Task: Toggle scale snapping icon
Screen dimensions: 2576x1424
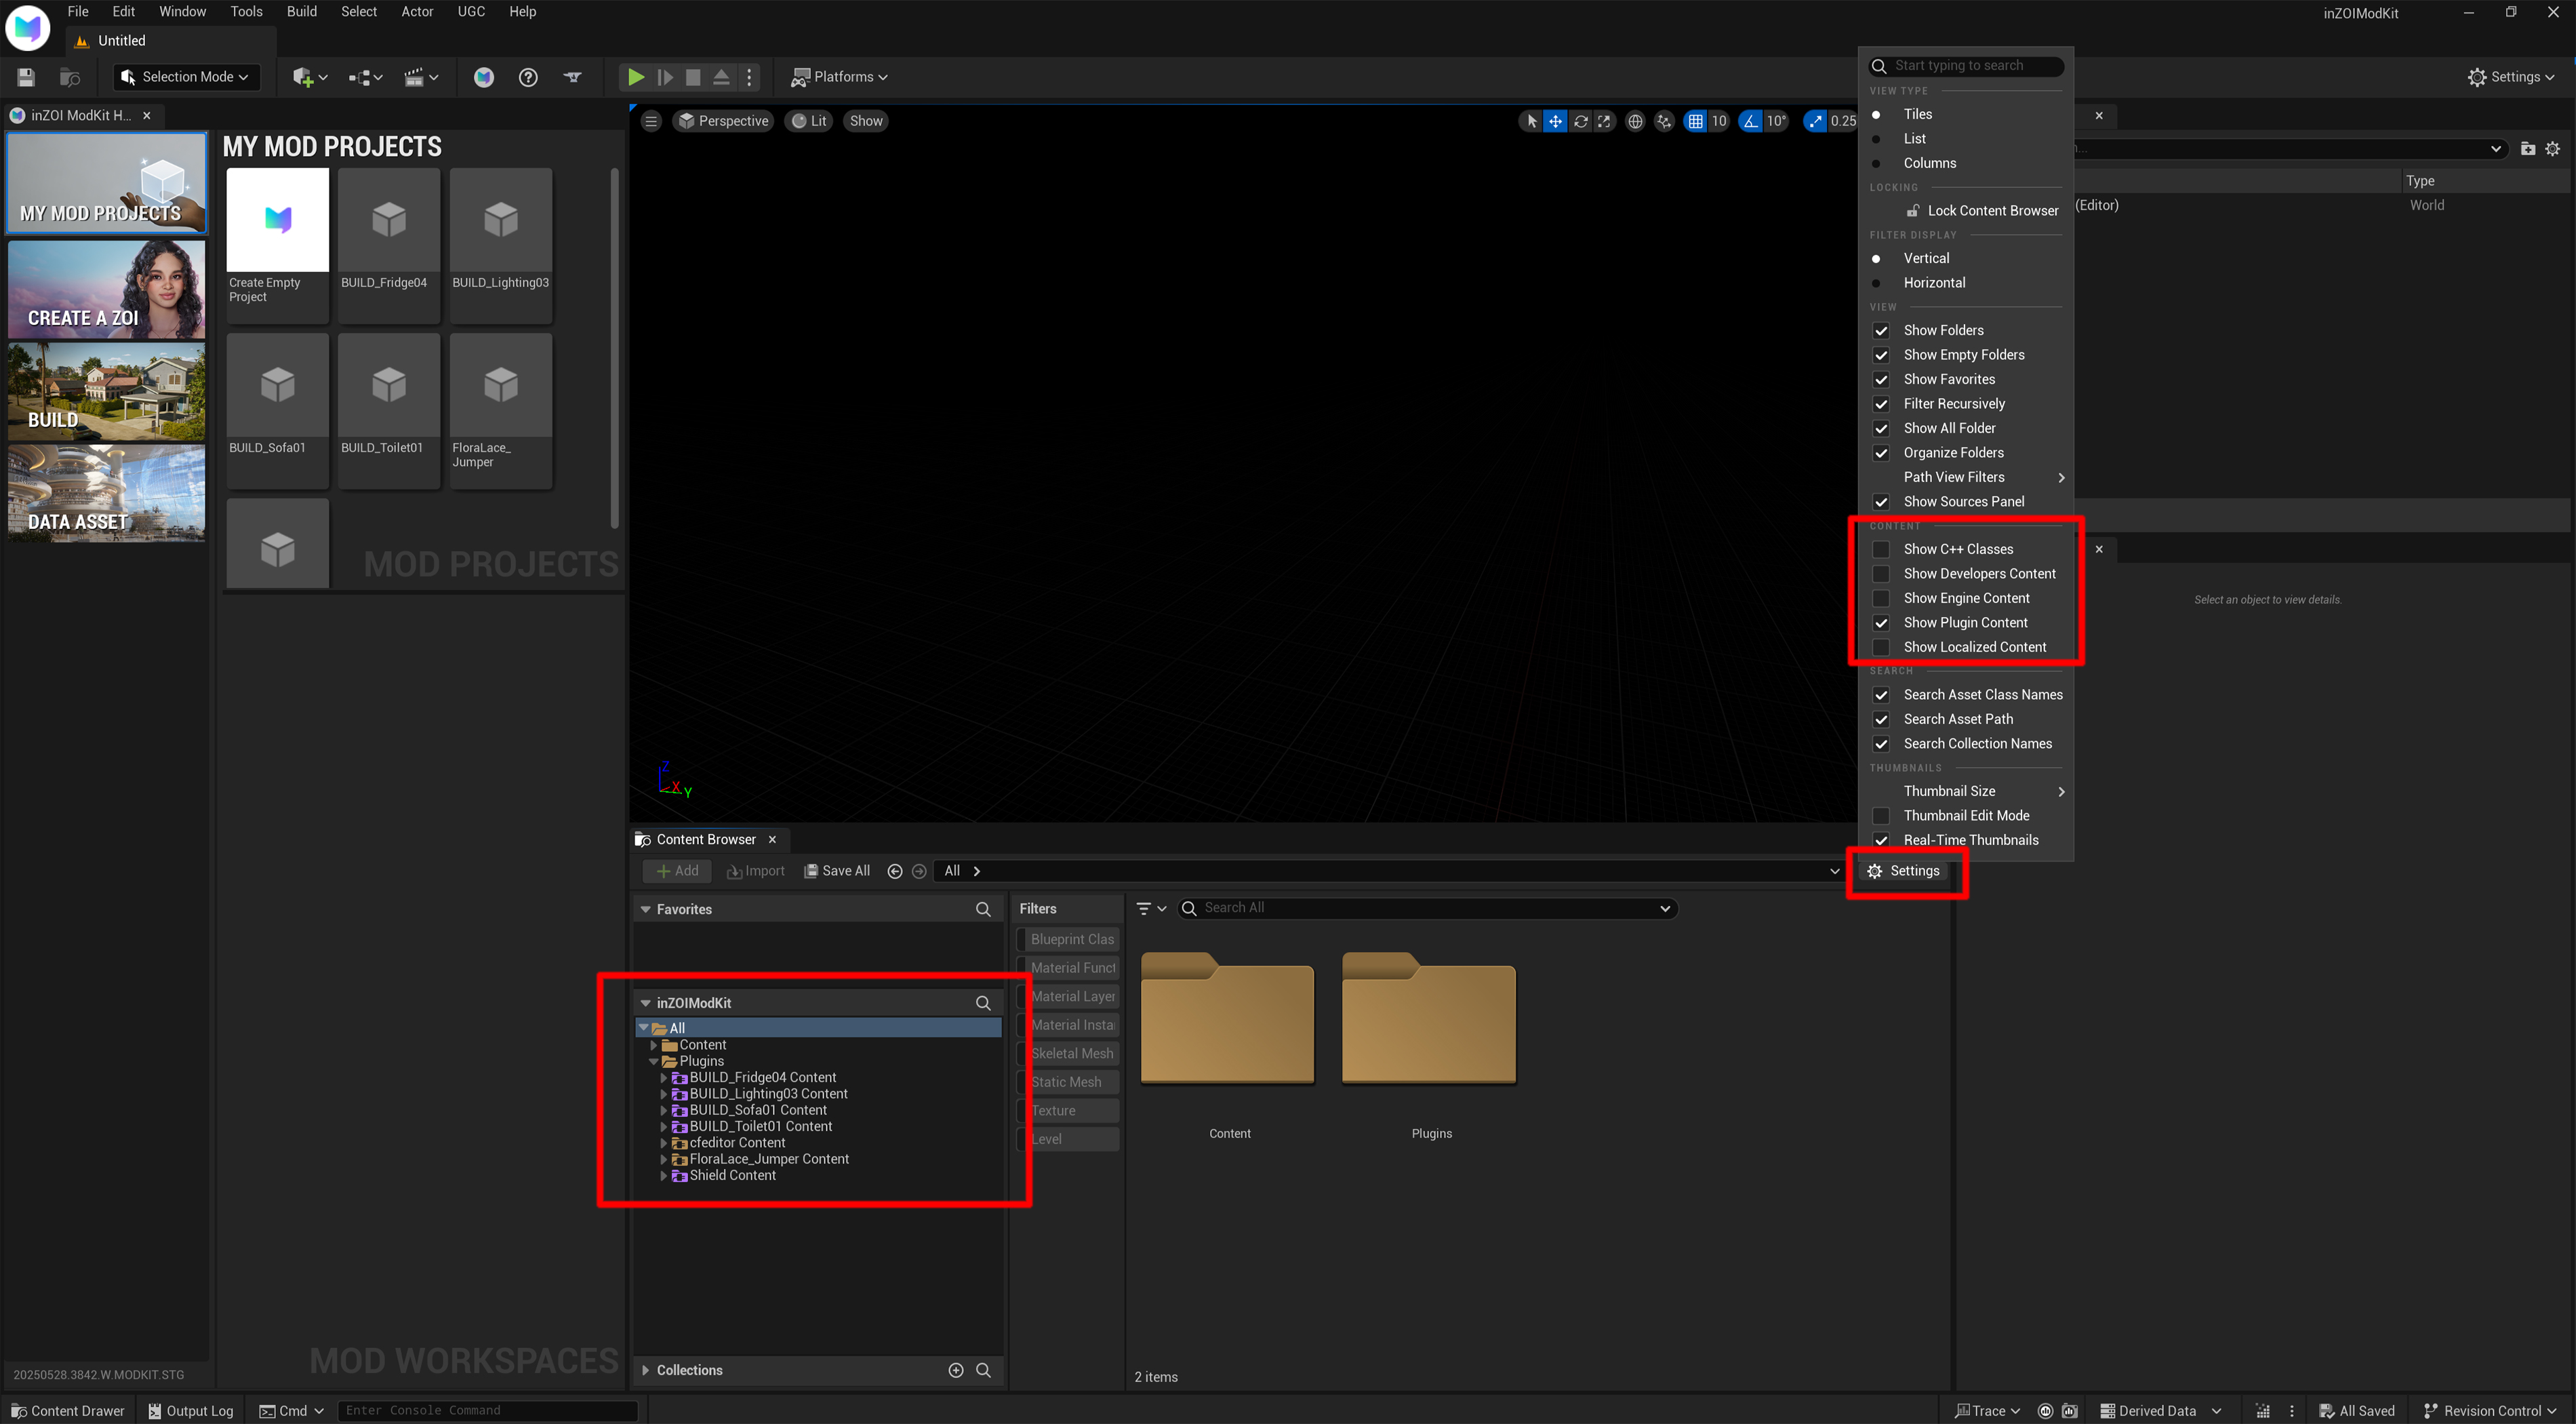Action: point(1814,121)
